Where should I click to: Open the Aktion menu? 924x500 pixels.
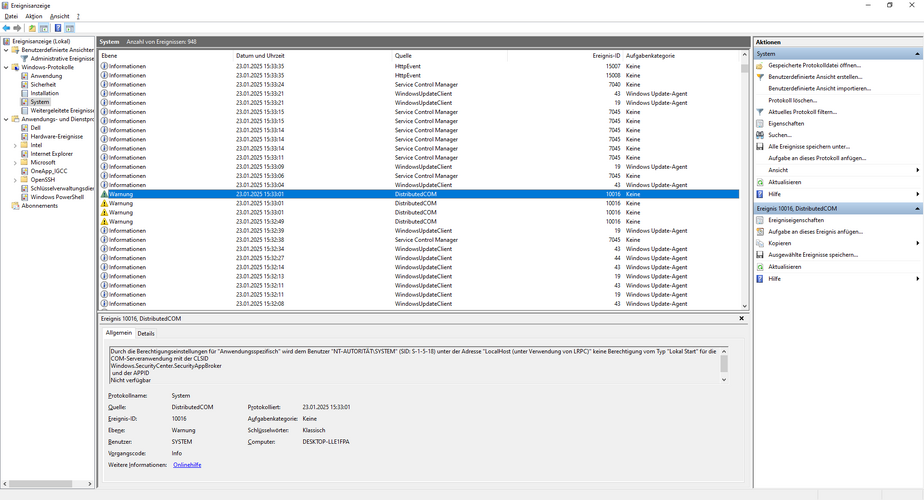pos(34,17)
